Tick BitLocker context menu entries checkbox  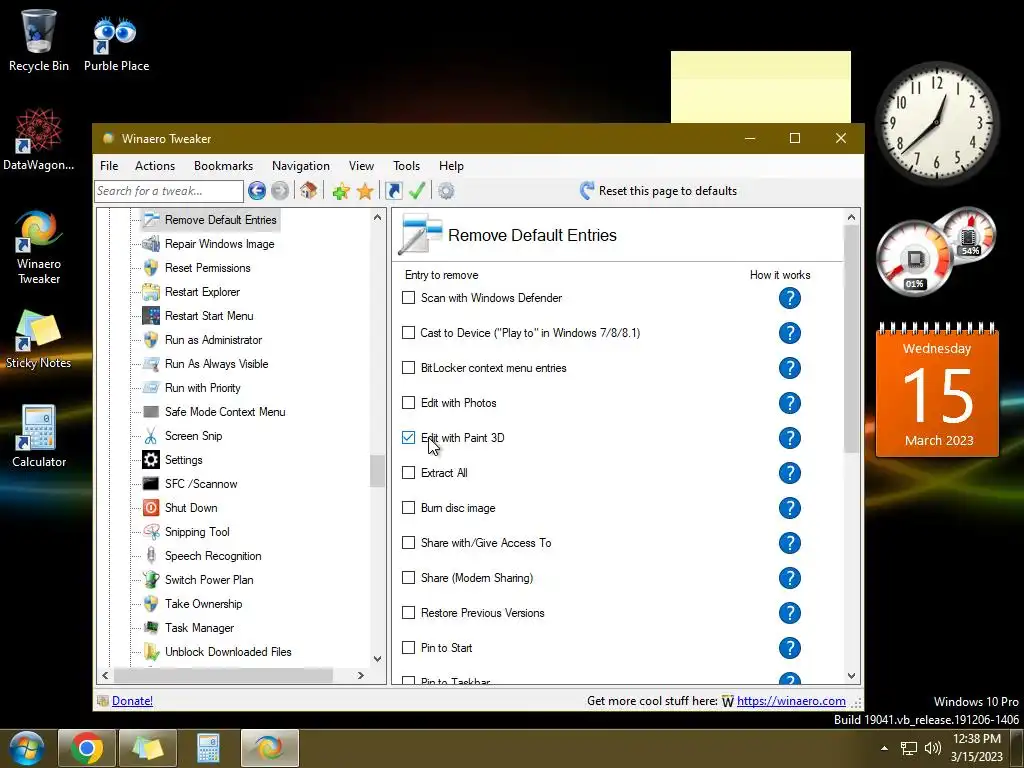coord(408,368)
